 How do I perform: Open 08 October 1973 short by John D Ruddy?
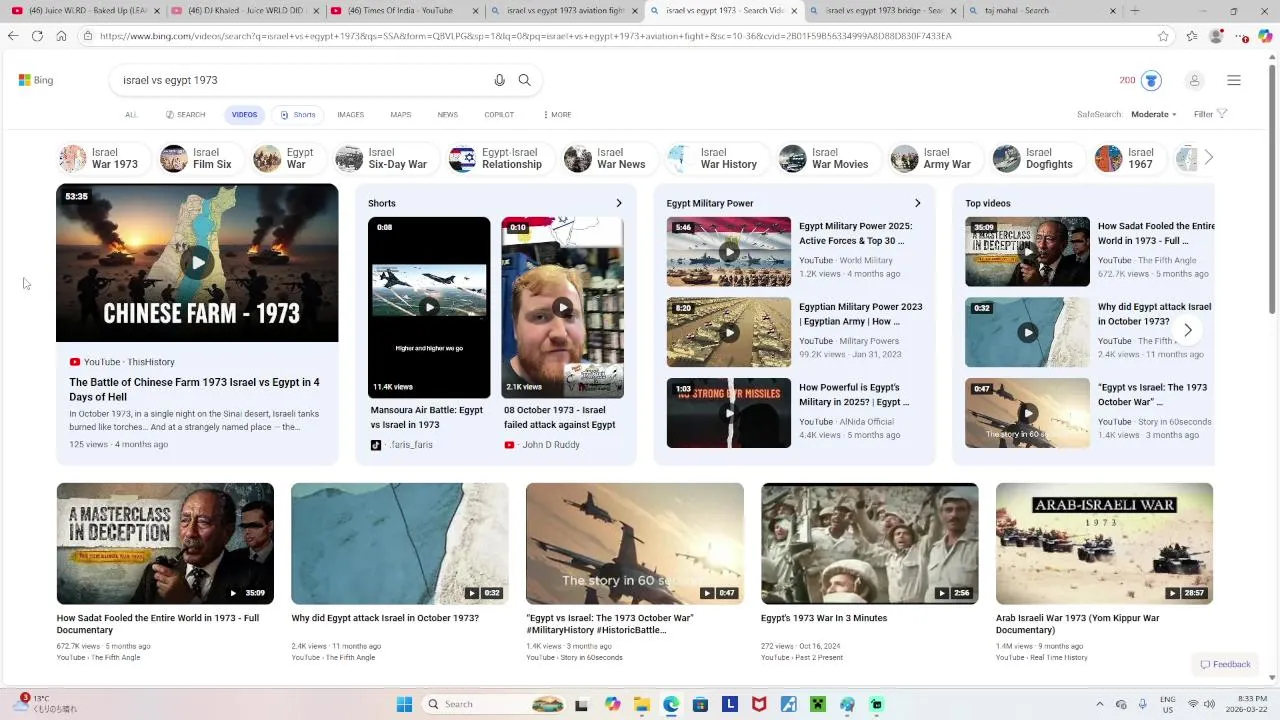(562, 307)
